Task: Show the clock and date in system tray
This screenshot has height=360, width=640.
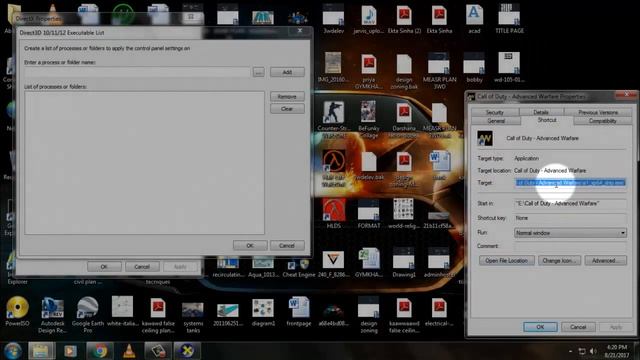Action: [617, 351]
